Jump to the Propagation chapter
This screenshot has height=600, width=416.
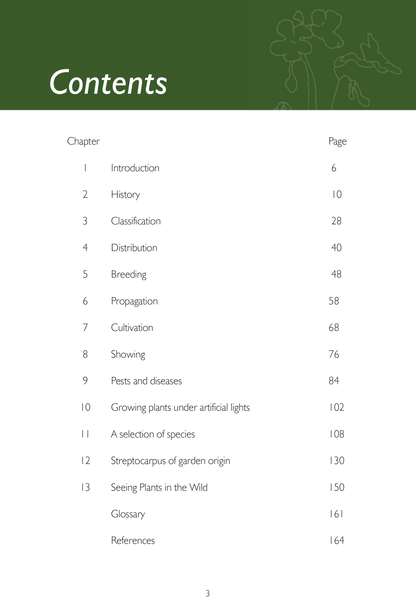tap(134, 302)
